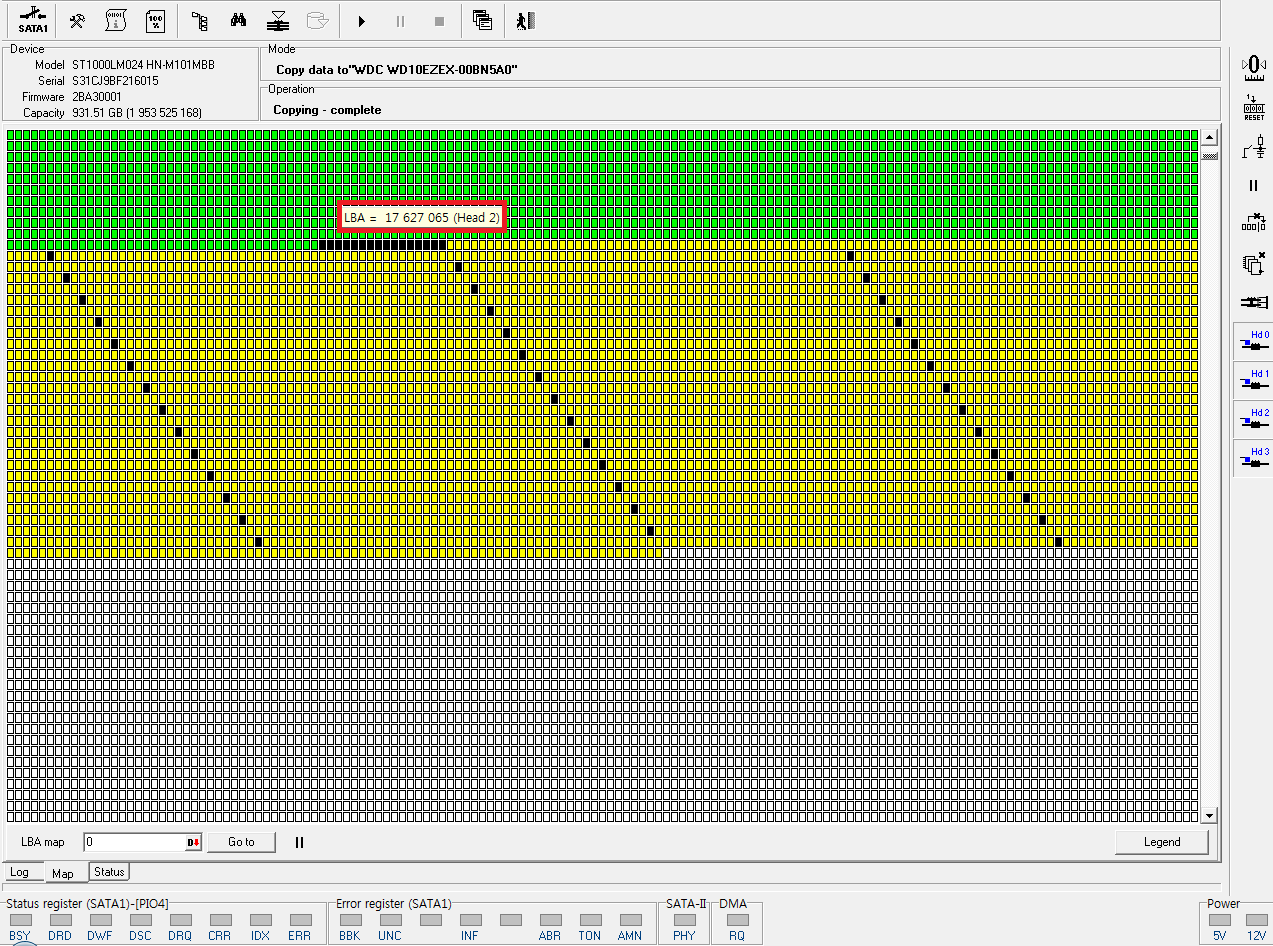Click the capacity value 931.51 GB

(x=136, y=112)
